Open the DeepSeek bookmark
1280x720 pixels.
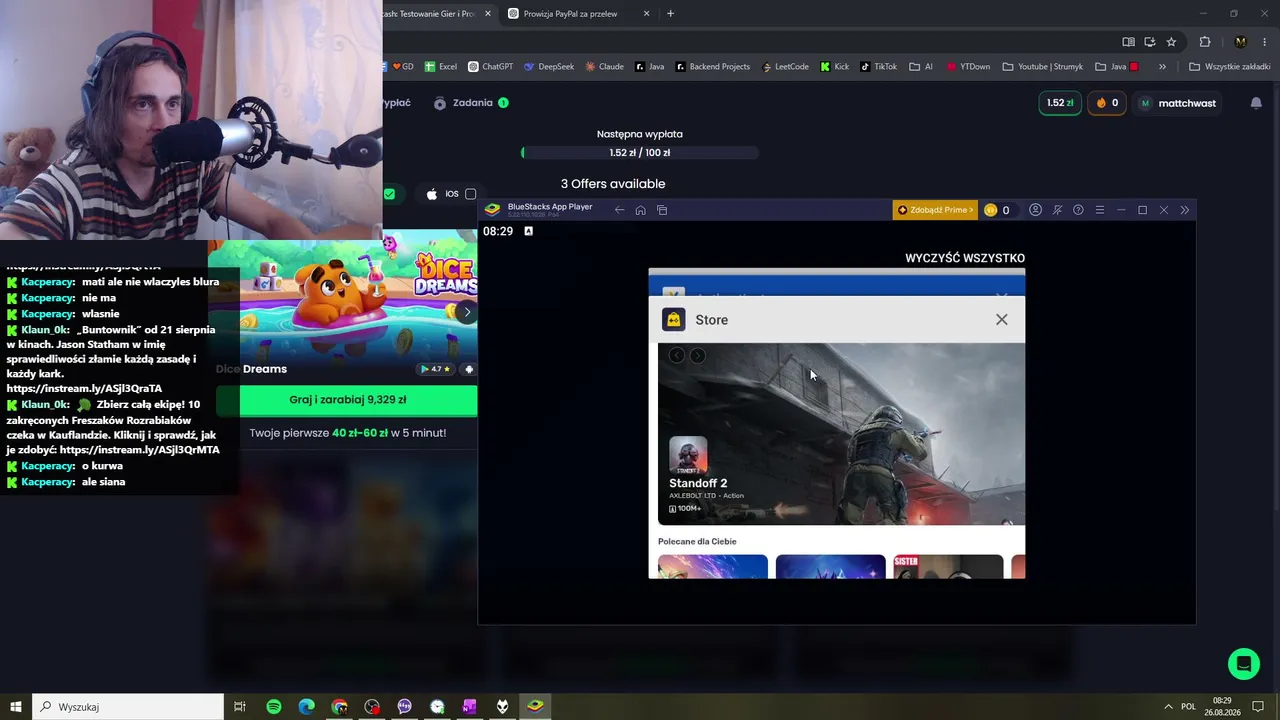coord(549,67)
